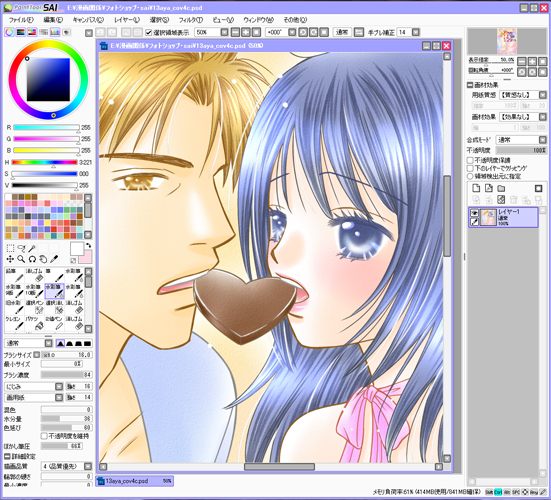Image resolution: width=551 pixels, height=500 pixels.
Task: Open the ウィンドウ menu
Action: (258, 20)
